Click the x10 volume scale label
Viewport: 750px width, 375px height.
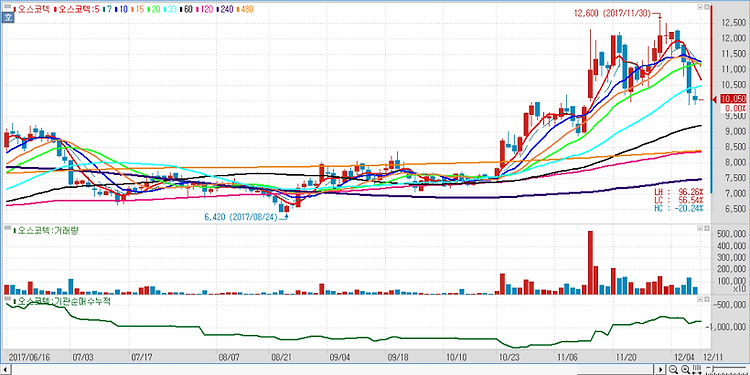coord(739,288)
